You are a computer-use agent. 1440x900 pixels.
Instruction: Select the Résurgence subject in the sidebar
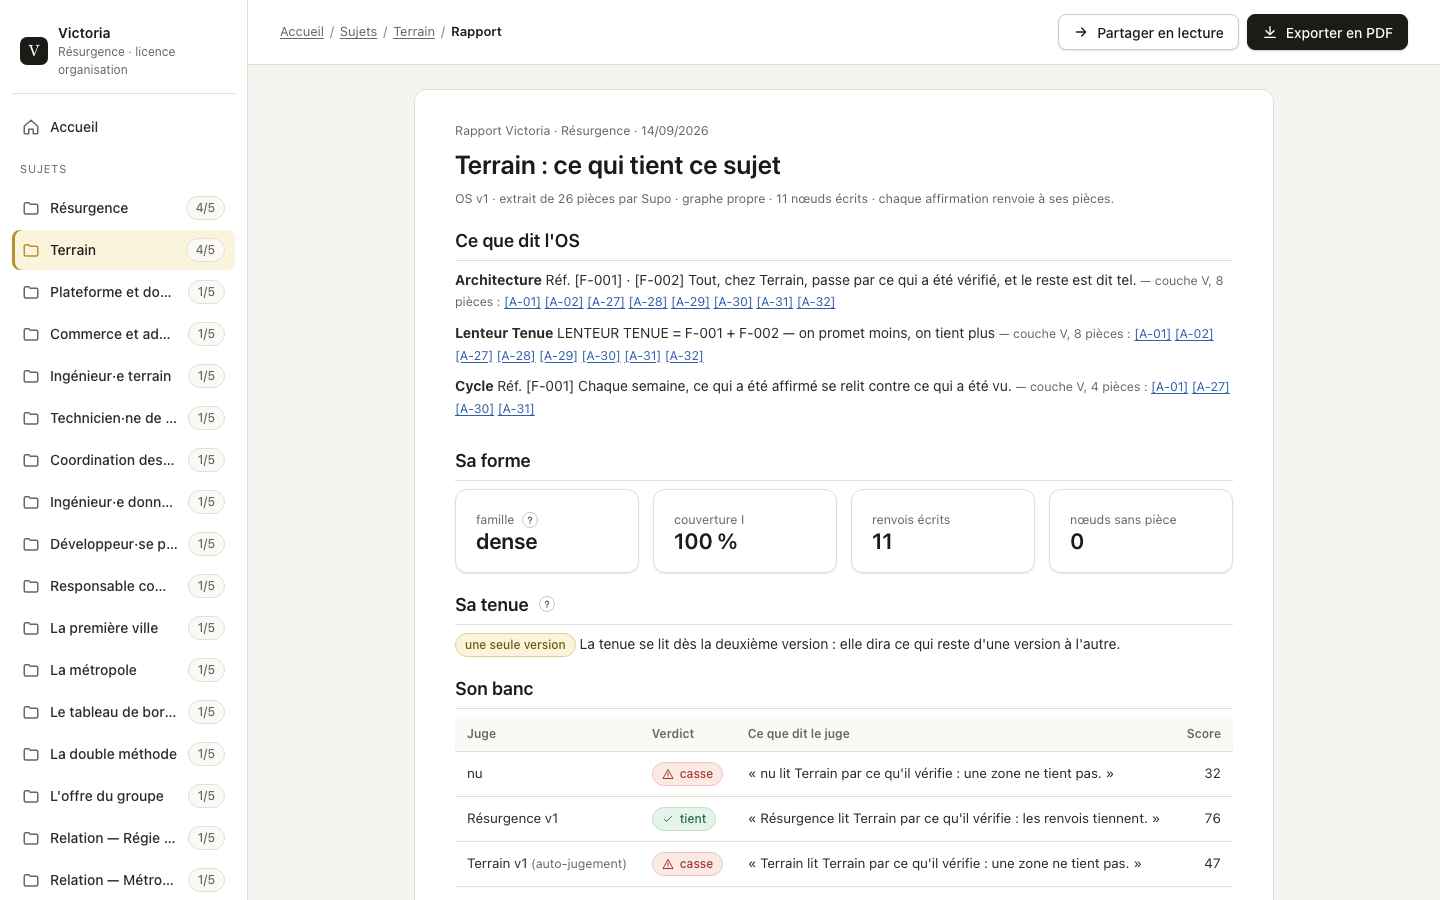click(123, 208)
